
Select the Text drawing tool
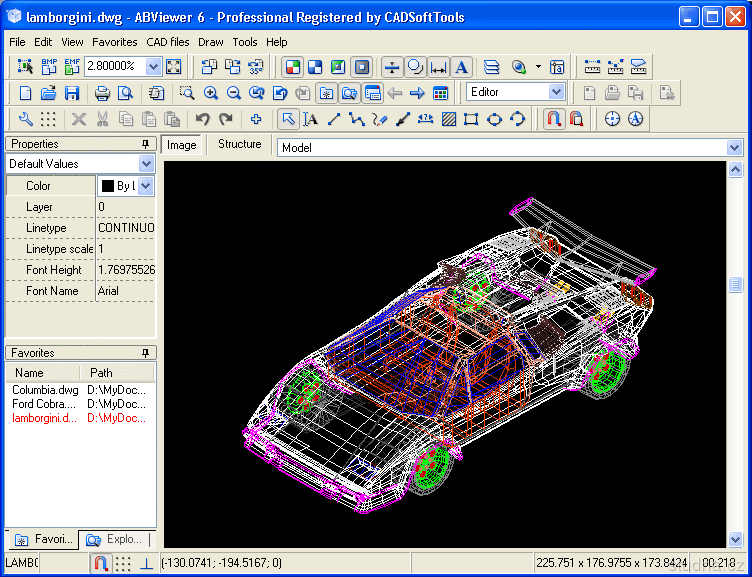pos(311,119)
